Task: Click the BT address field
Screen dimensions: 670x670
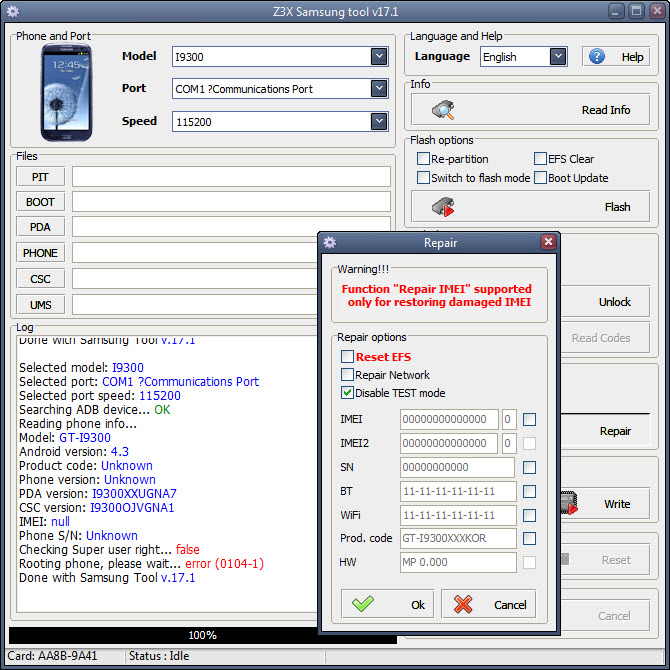Action: point(458,491)
